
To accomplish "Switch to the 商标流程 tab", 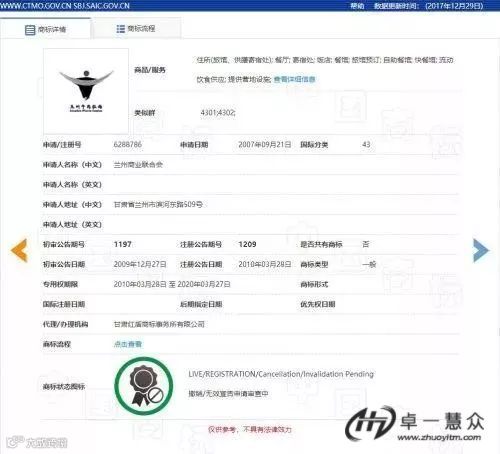I will 136,29.
